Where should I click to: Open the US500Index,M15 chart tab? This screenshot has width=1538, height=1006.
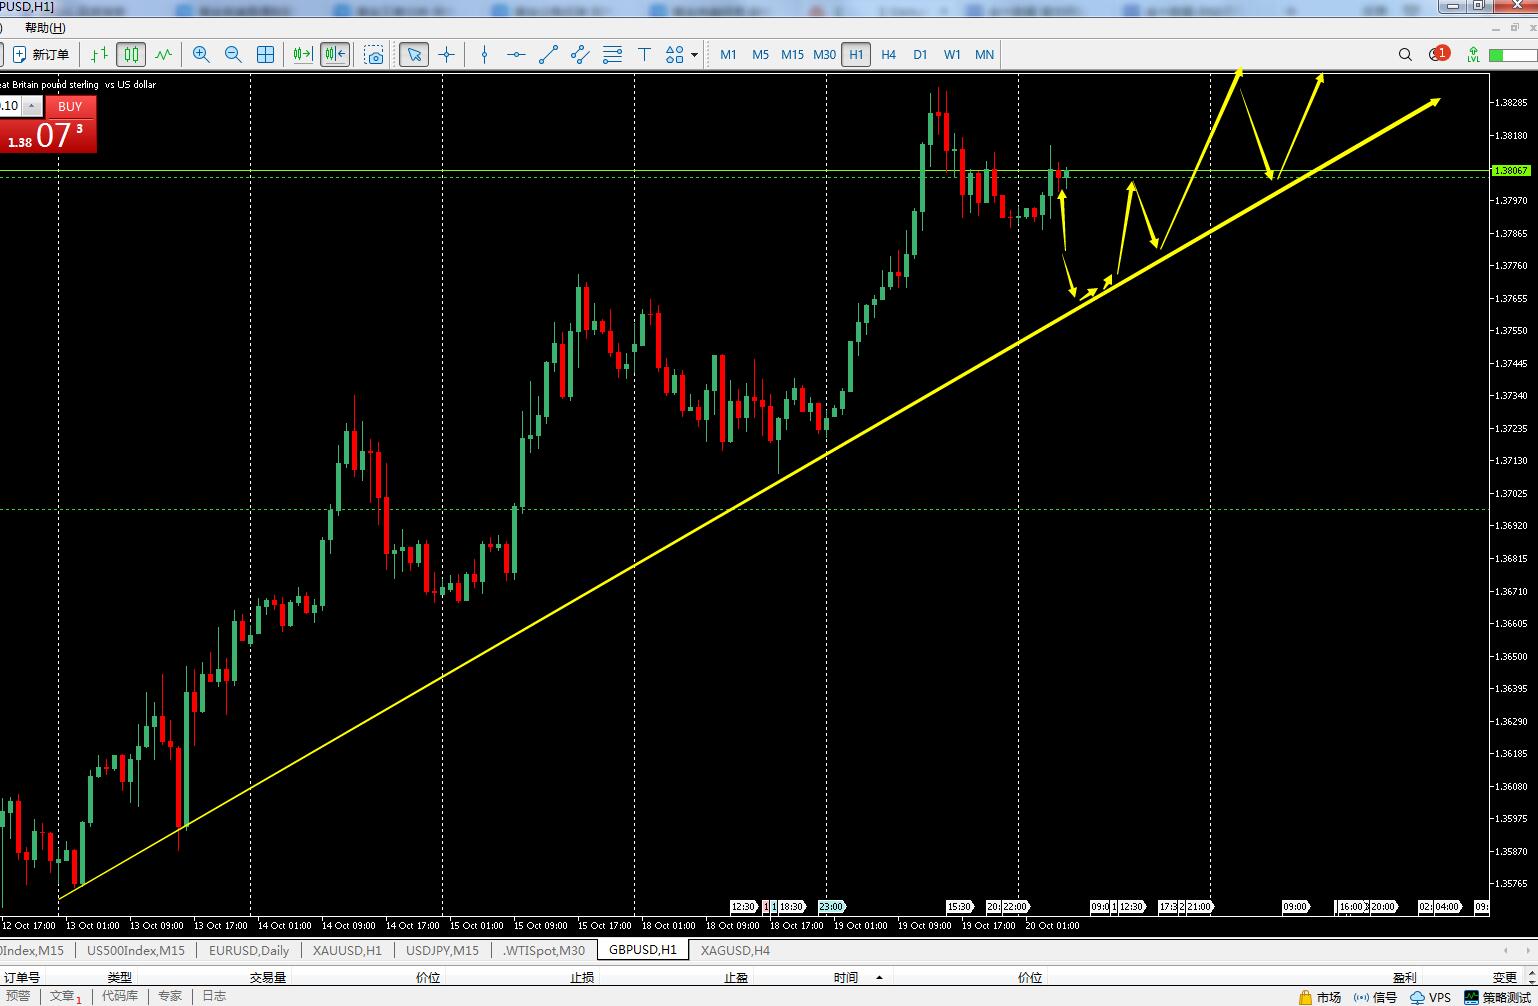coord(136,950)
